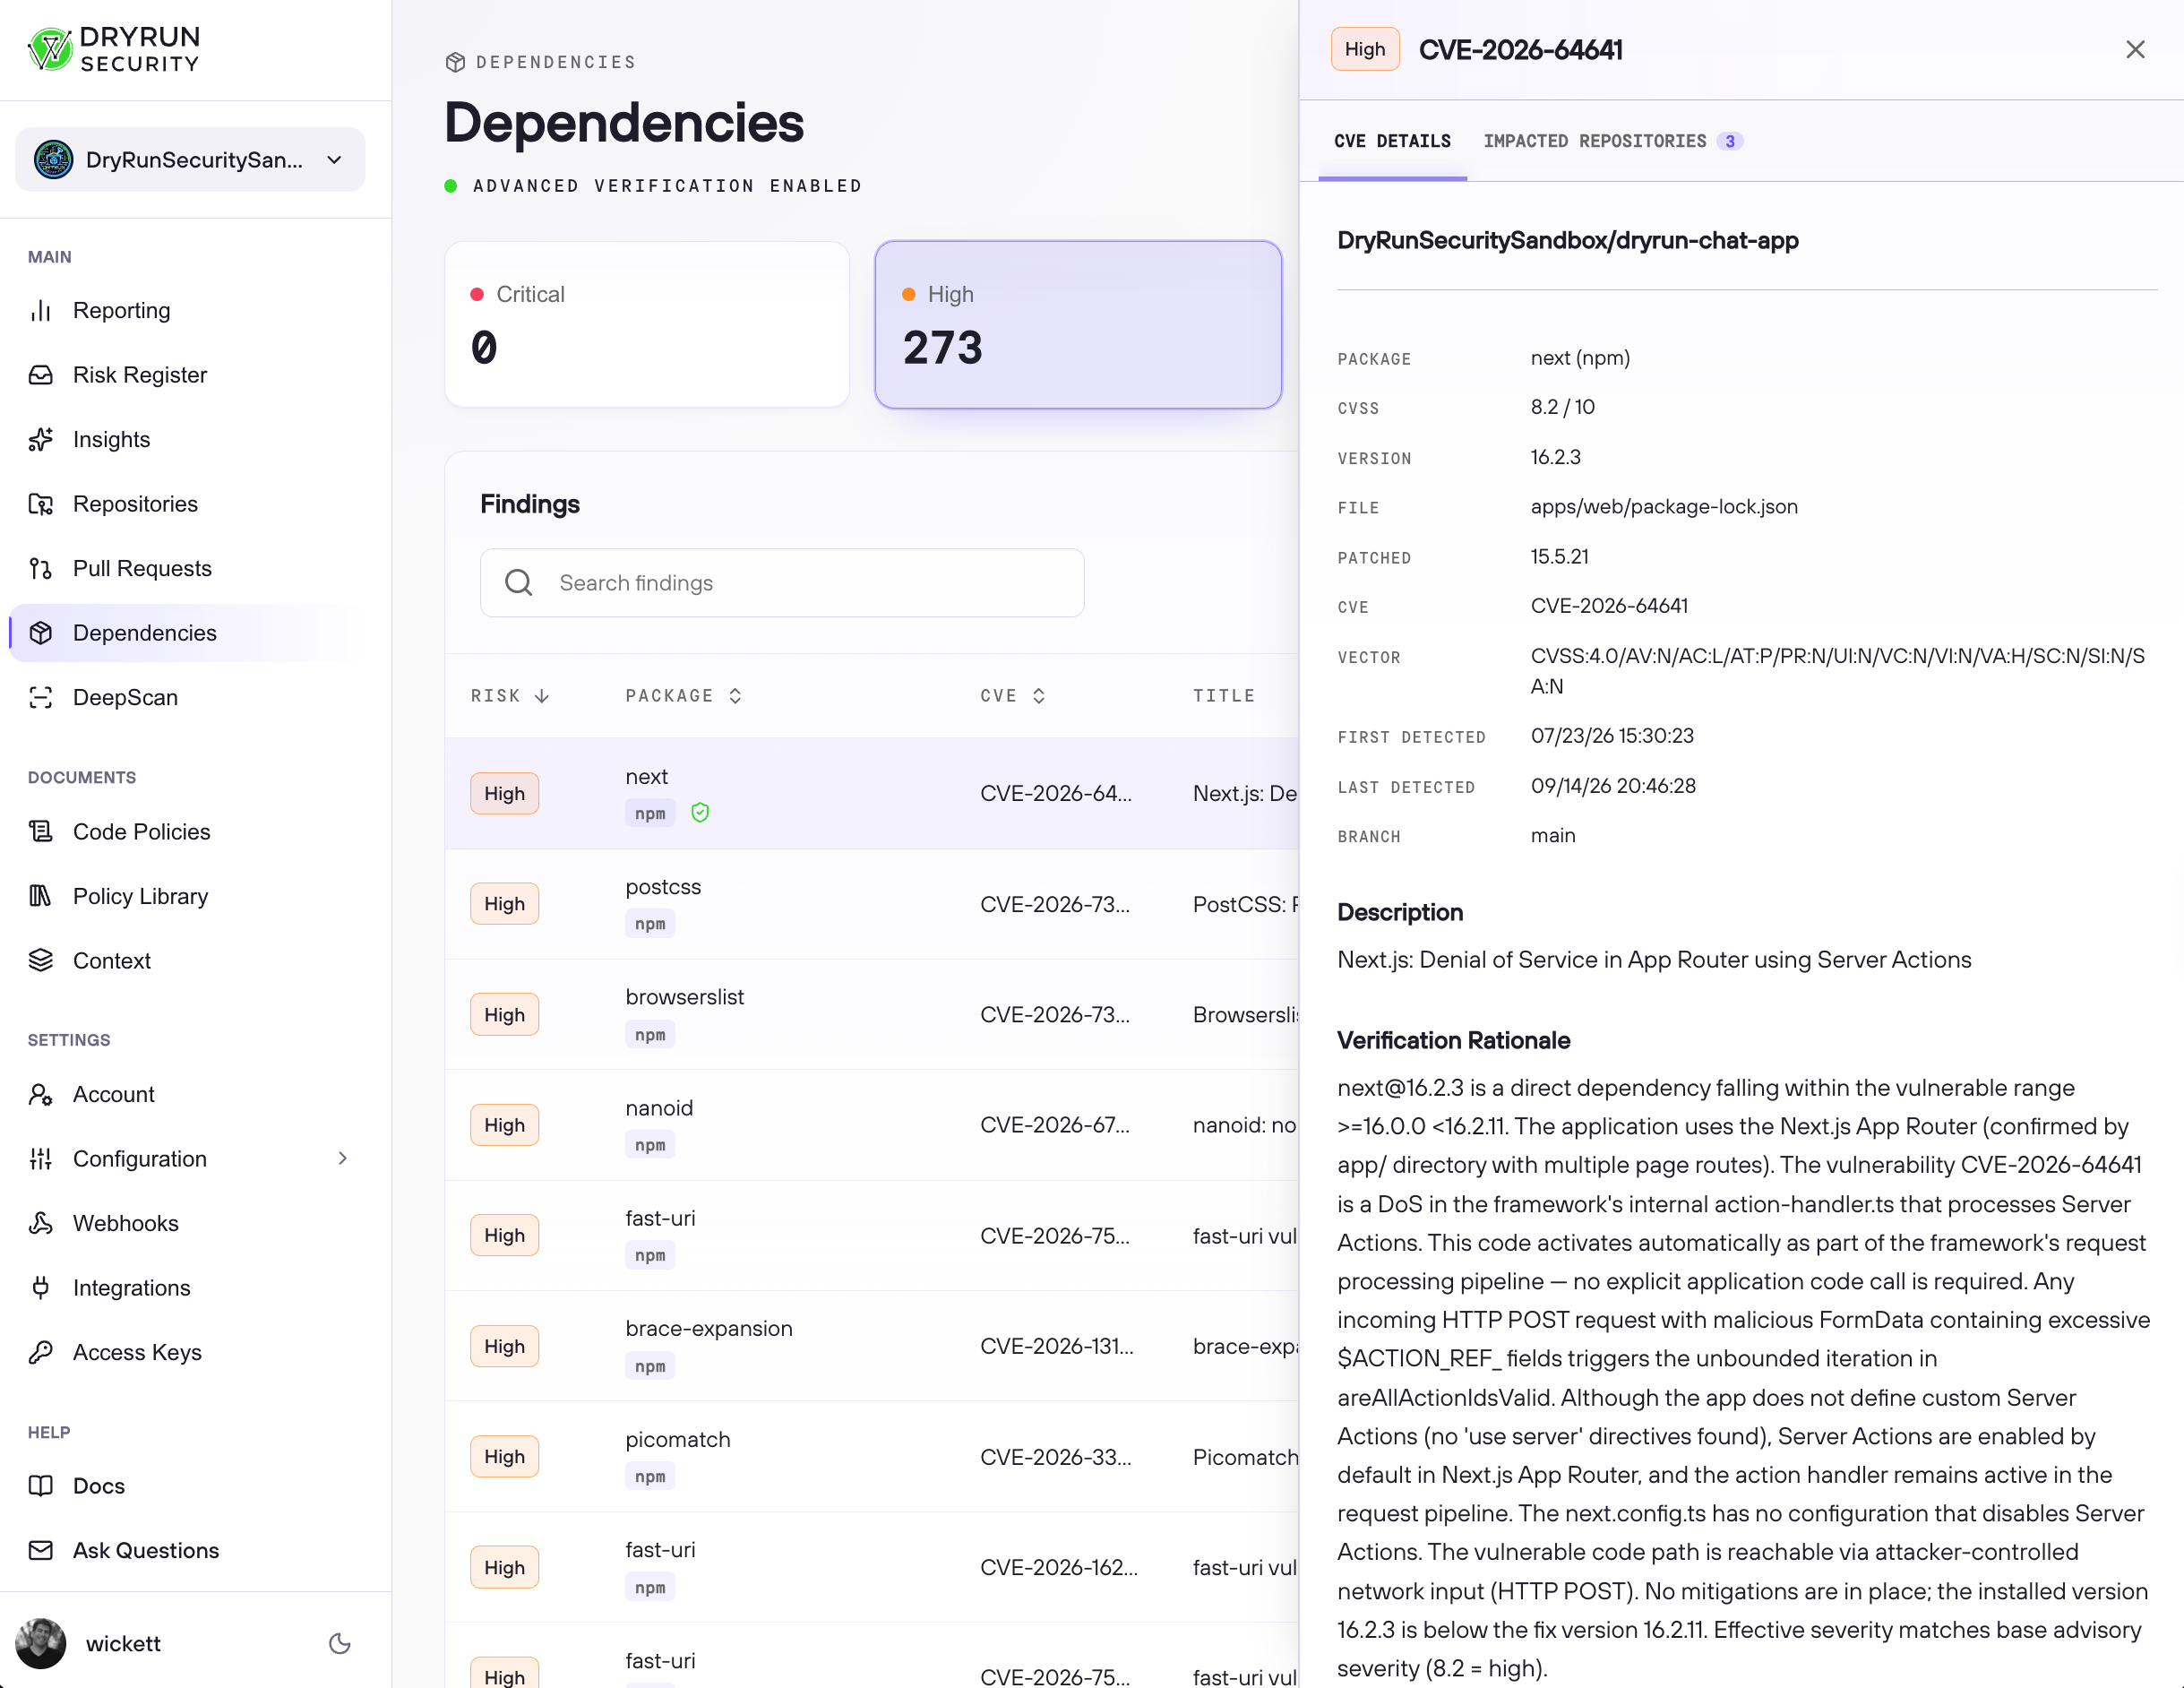Sort findings by the Risk column

[x=510, y=696]
